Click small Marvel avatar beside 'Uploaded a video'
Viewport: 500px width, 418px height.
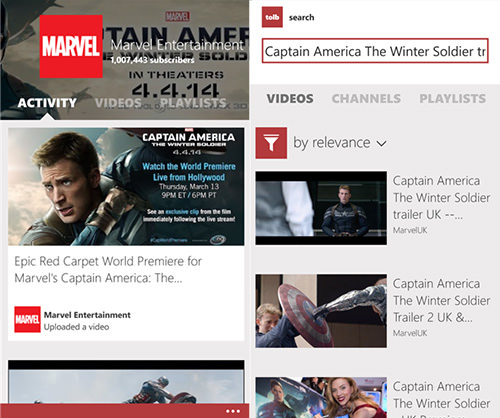[27, 319]
